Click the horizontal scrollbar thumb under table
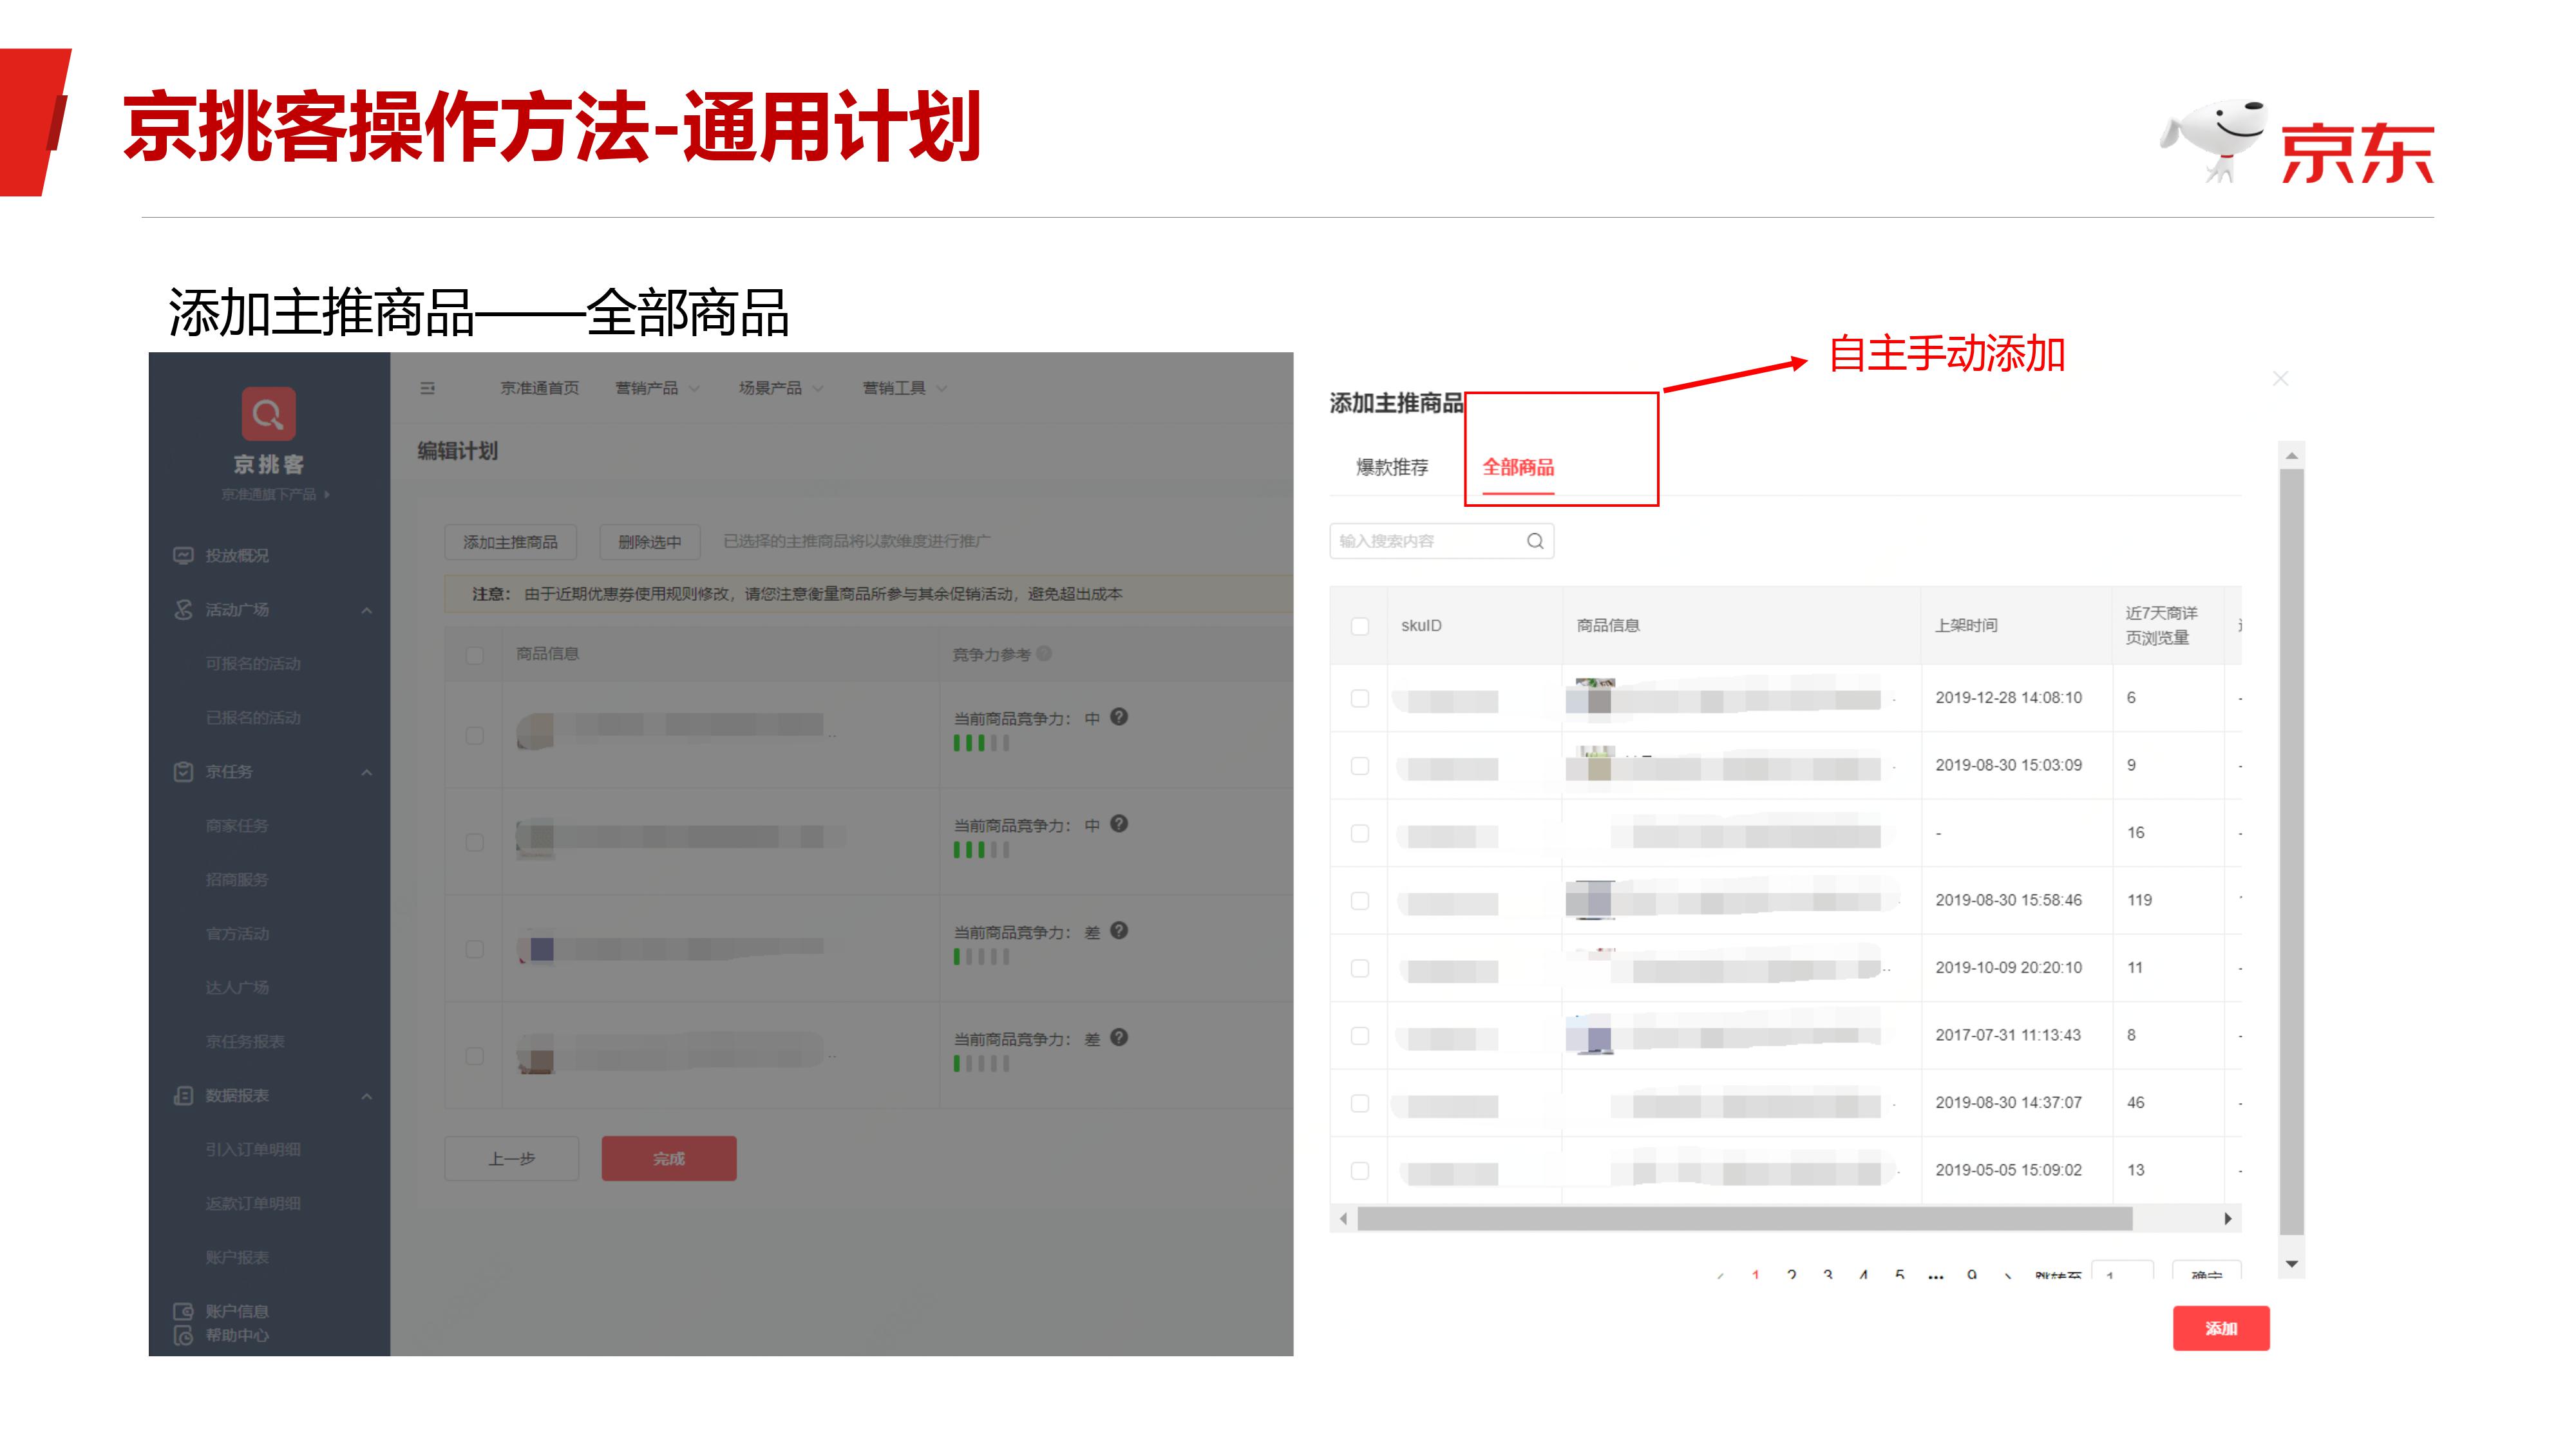 click(1745, 1218)
